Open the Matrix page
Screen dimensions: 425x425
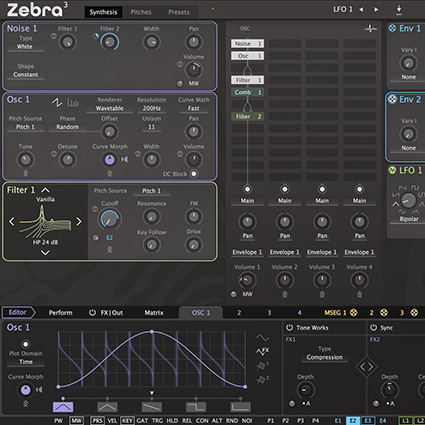coord(154,313)
